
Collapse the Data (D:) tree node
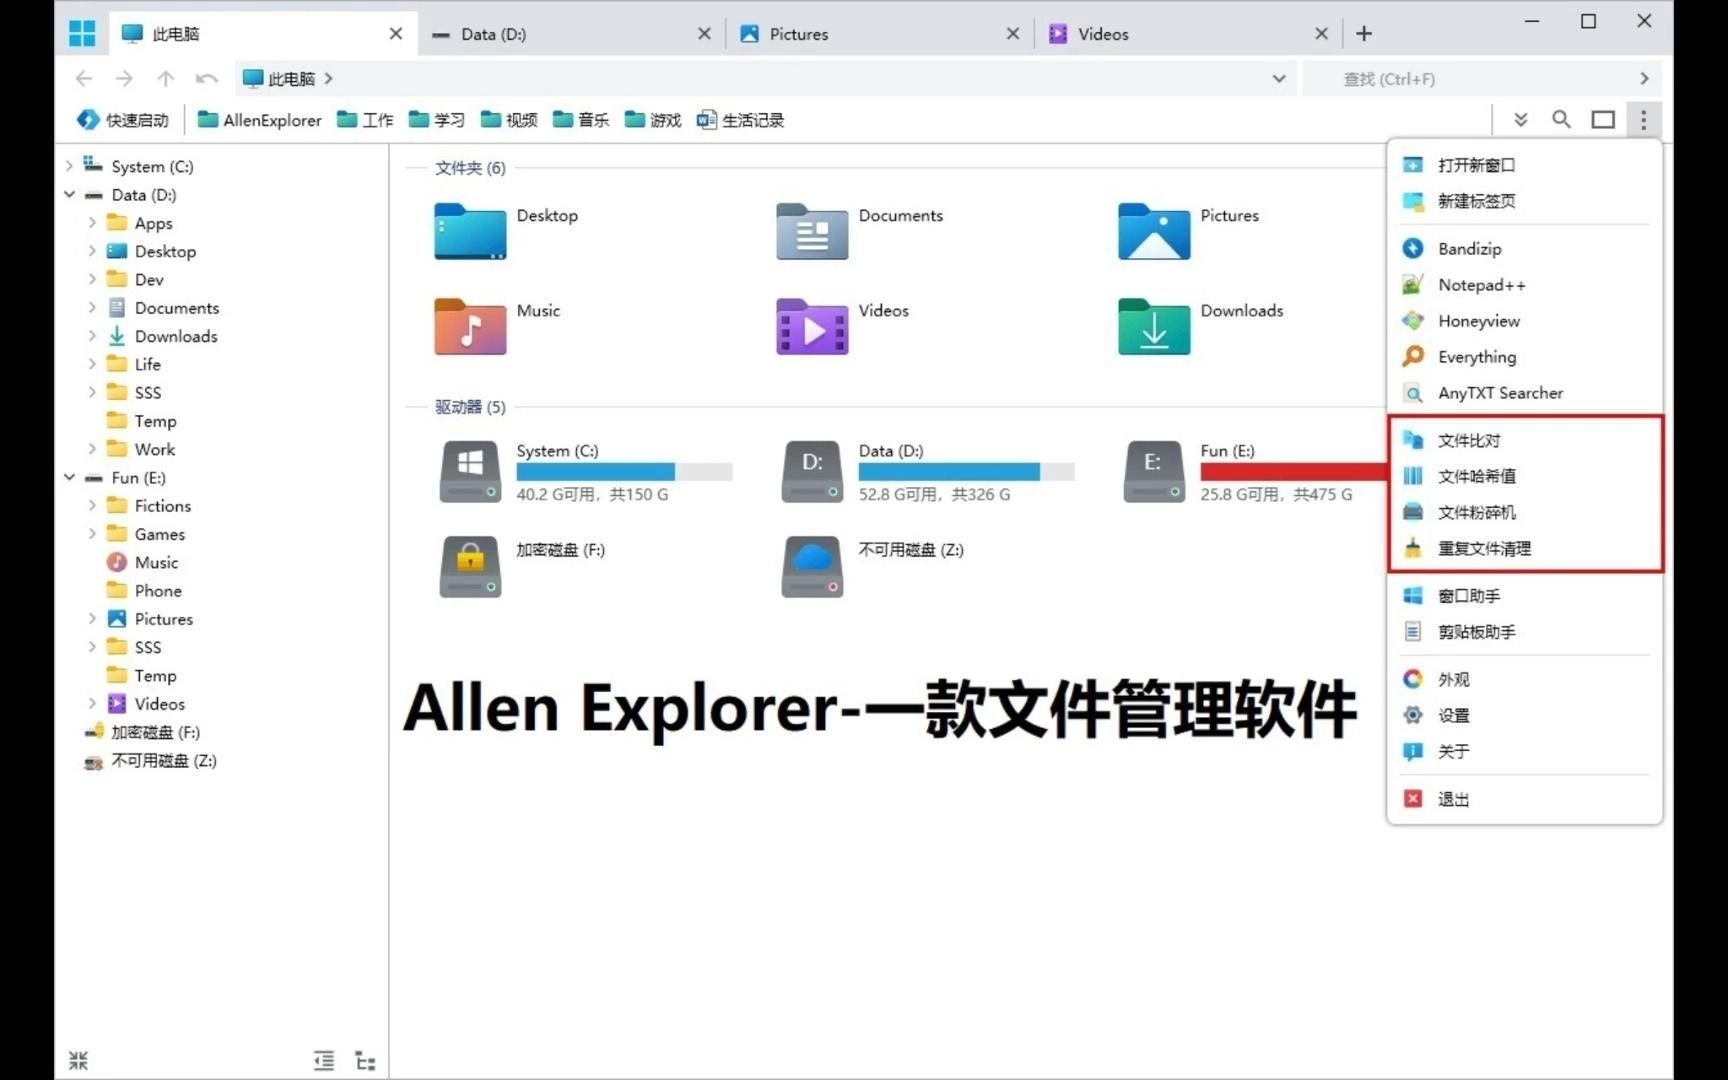(69, 194)
